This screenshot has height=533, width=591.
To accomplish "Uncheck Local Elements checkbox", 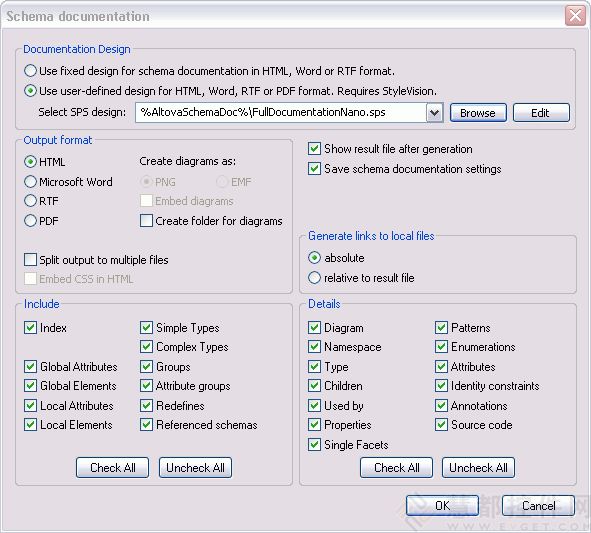I will (30, 425).
